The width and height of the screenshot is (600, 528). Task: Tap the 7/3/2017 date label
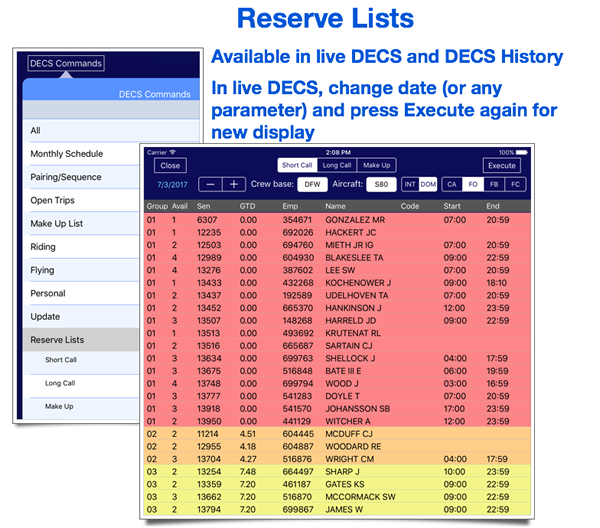tap(172, 185)
